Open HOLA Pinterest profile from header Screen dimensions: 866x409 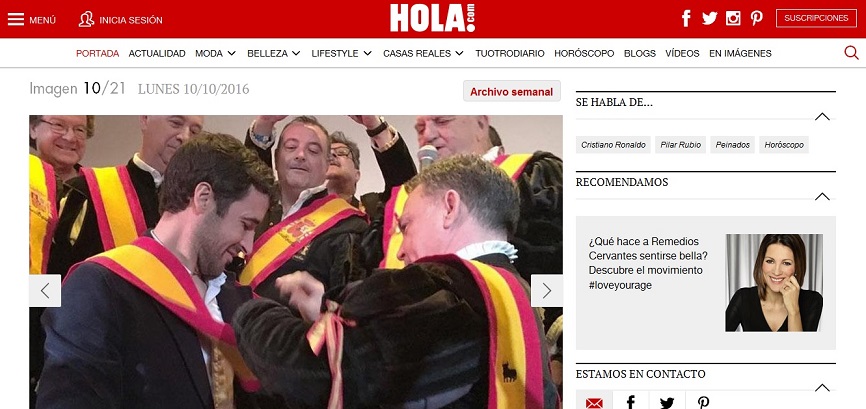click(757, 18)
